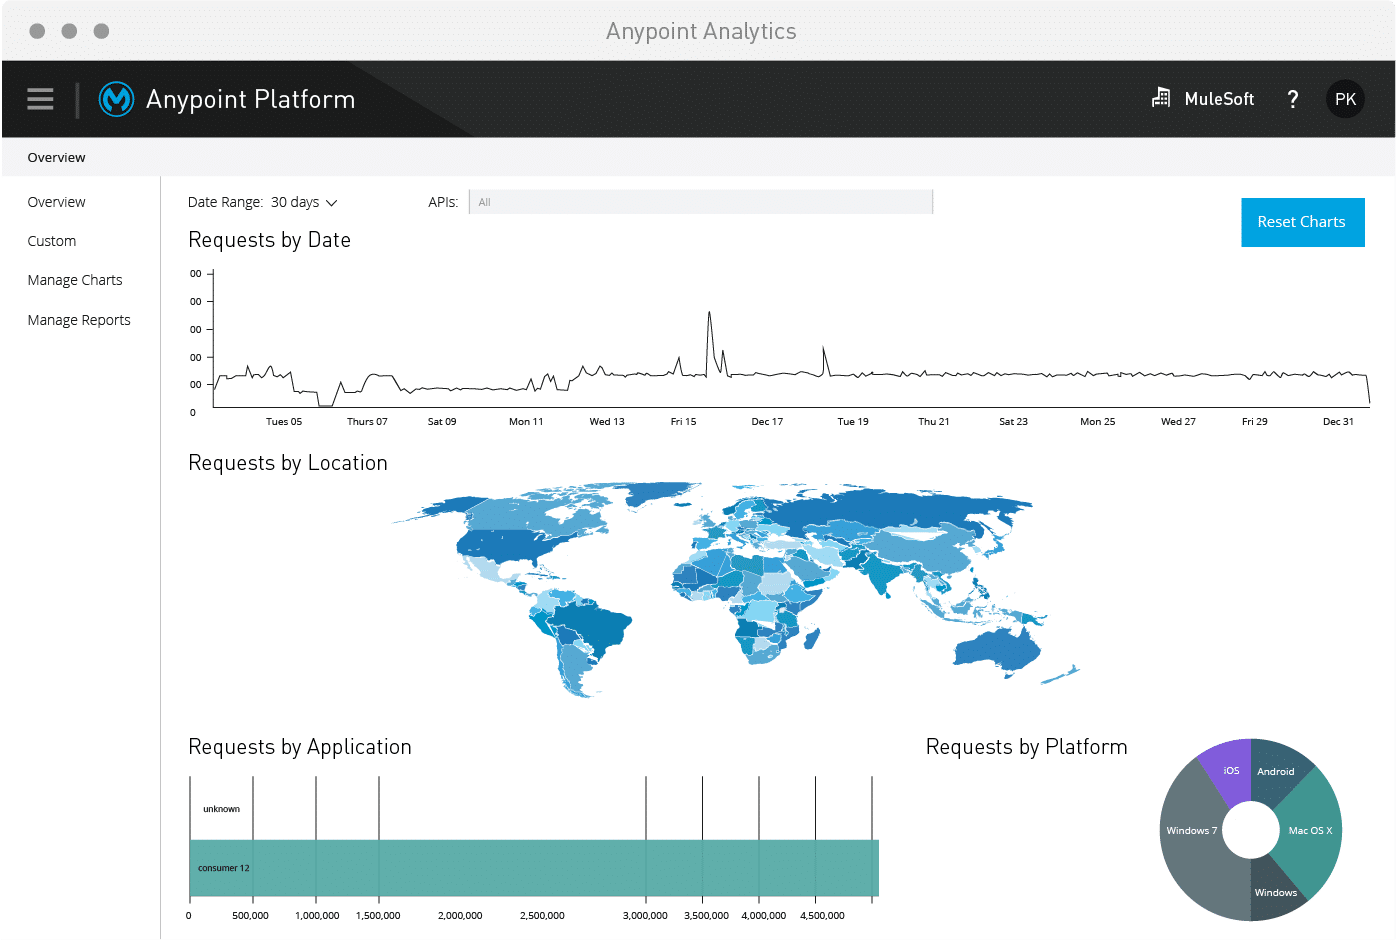Screen dimensions: 1396x940
Task: Open the Manage Reports link
Action: tap(79, 320)
